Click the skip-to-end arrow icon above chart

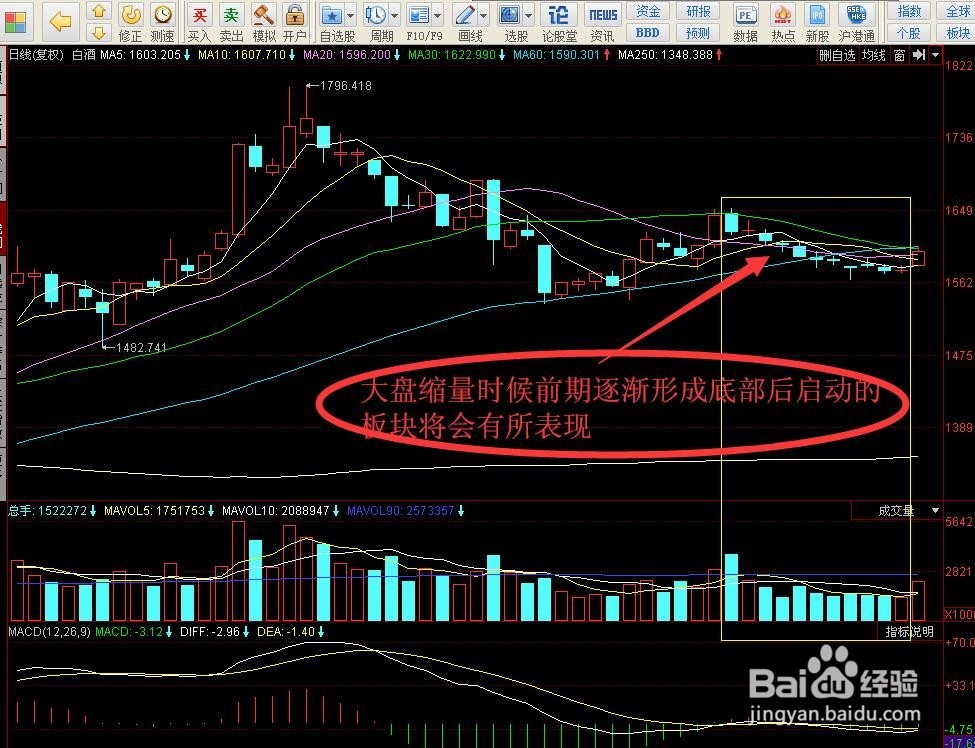pos(919,55)
